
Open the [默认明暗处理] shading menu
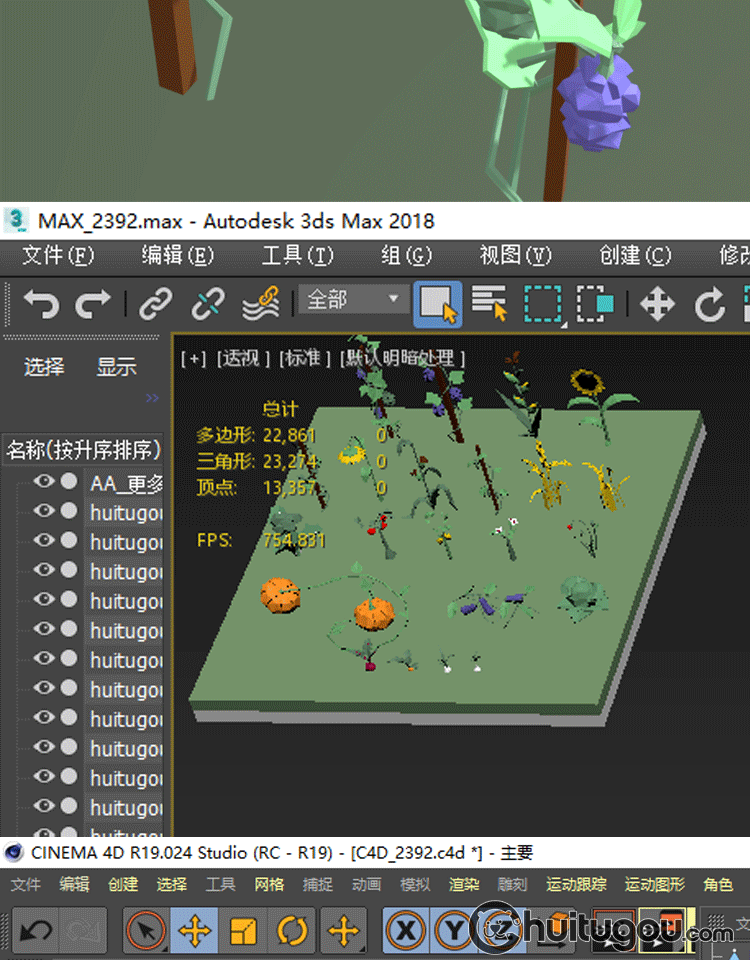[402, 358]
